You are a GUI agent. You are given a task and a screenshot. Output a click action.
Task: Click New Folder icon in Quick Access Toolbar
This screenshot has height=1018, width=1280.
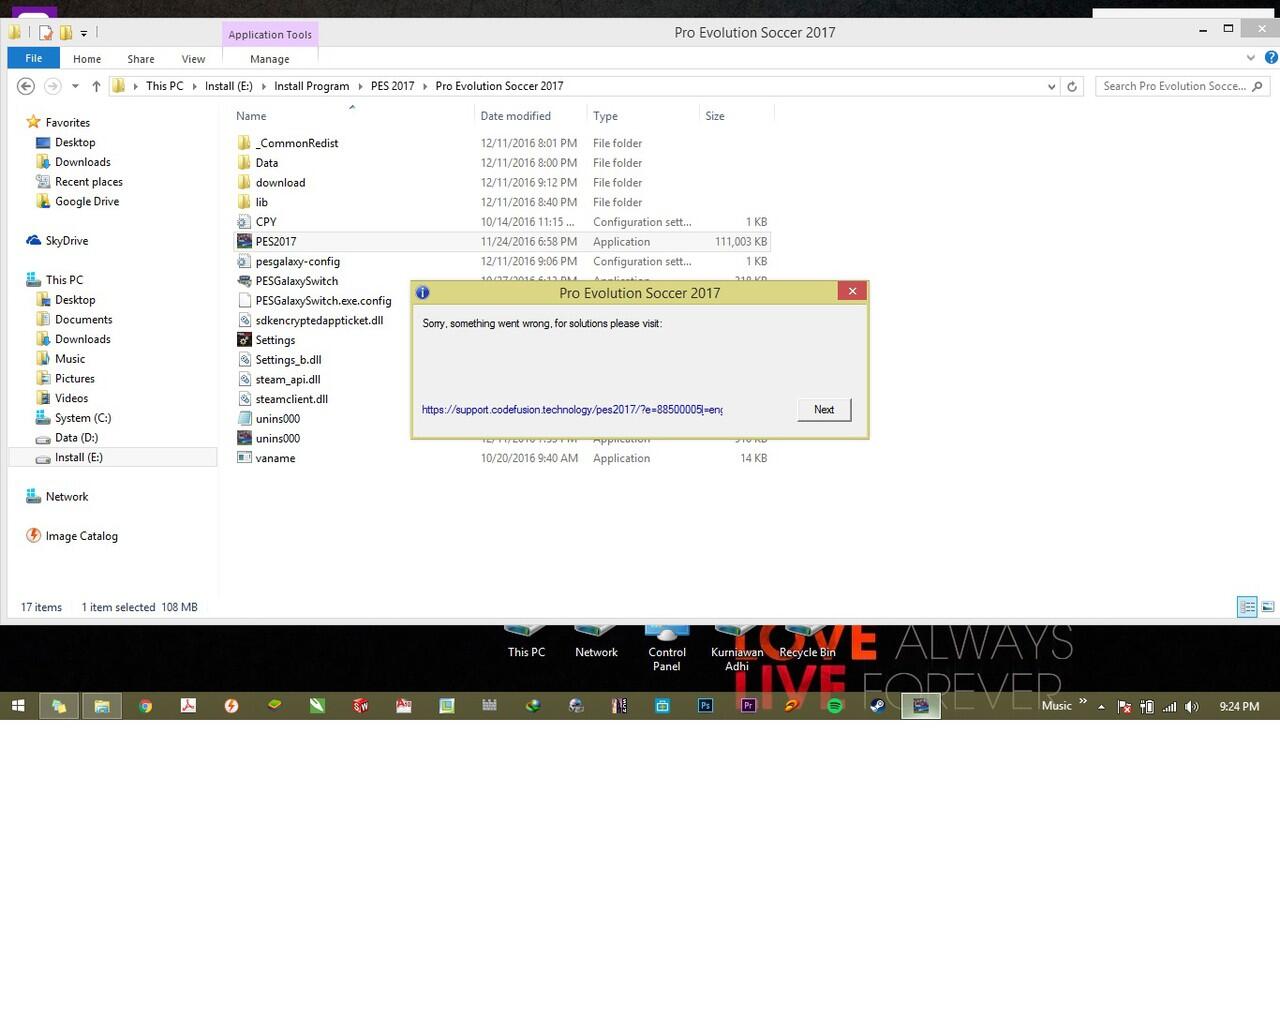(x=66, y=32)
